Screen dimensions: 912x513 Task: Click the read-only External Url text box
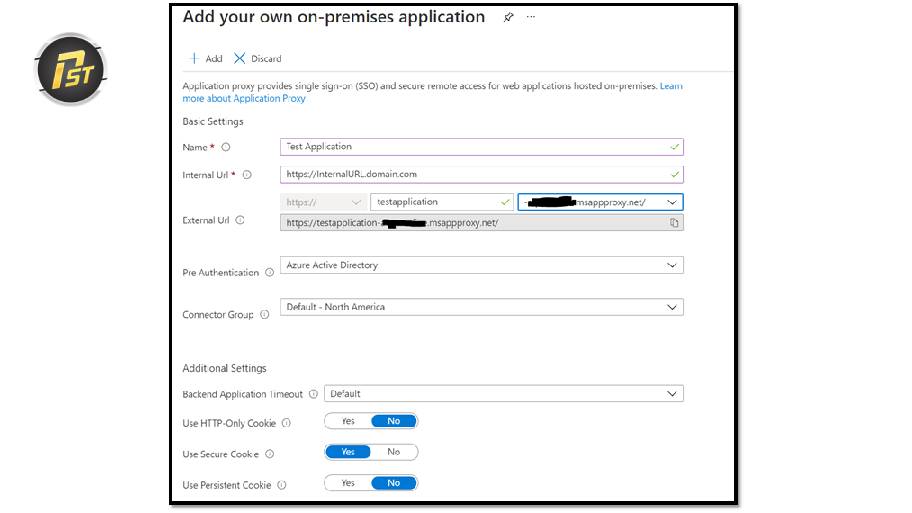pos(482,223)
